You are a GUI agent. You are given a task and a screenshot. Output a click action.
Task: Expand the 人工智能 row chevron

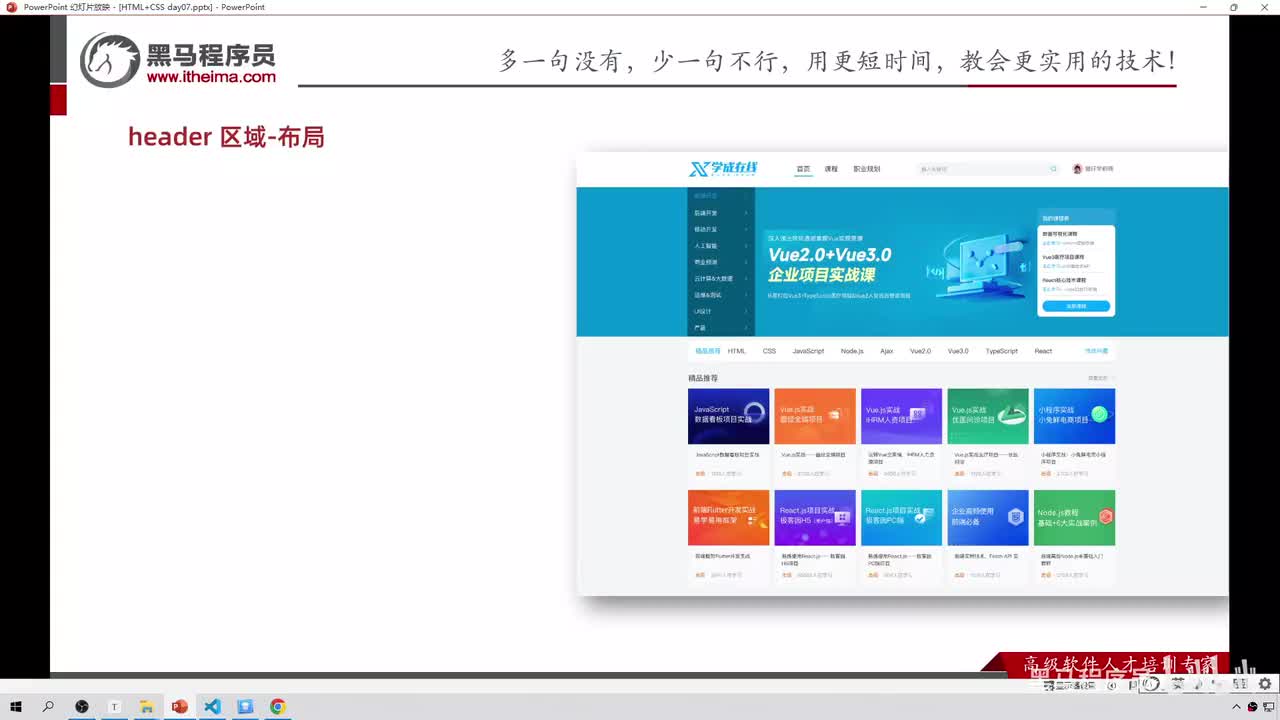pyautogui.click(x=746, y=245)
